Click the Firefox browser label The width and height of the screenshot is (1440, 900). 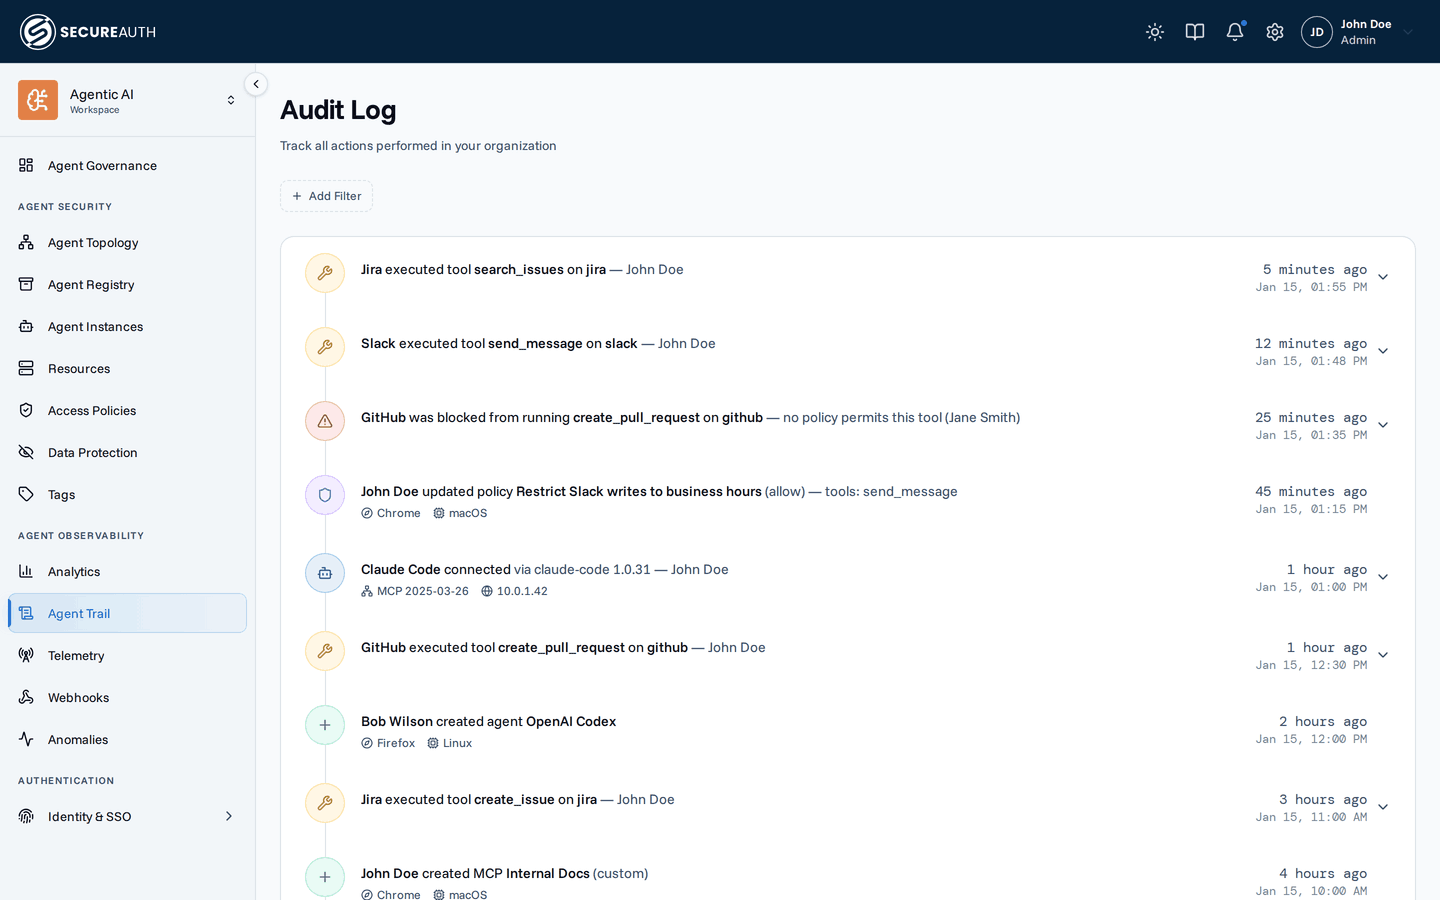(396, 743)
